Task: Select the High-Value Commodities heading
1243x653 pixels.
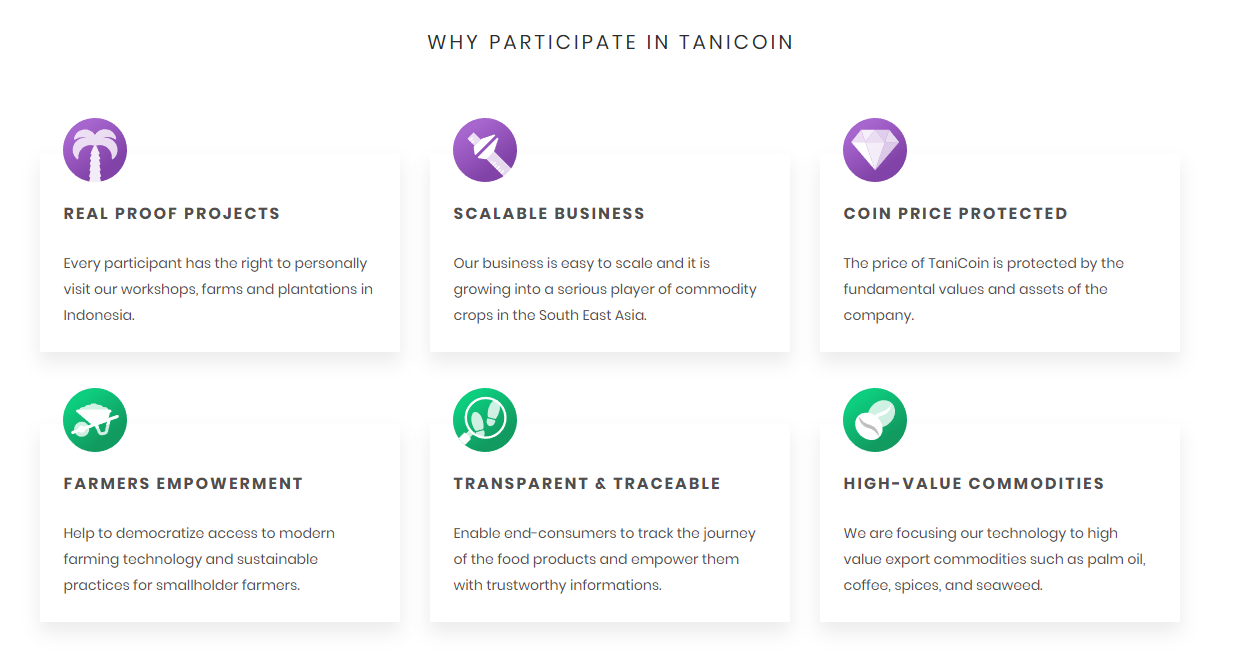Action: [x=974, y=483]
